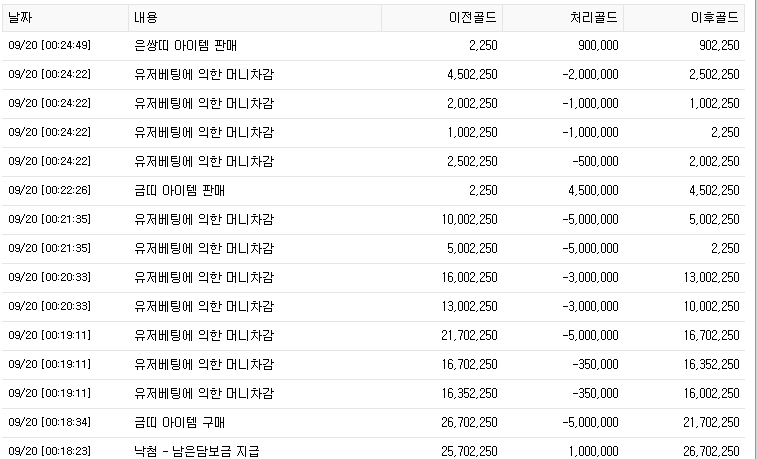
Task: Click the 26,702,250 after-gold value
Action: coord(709,452)
